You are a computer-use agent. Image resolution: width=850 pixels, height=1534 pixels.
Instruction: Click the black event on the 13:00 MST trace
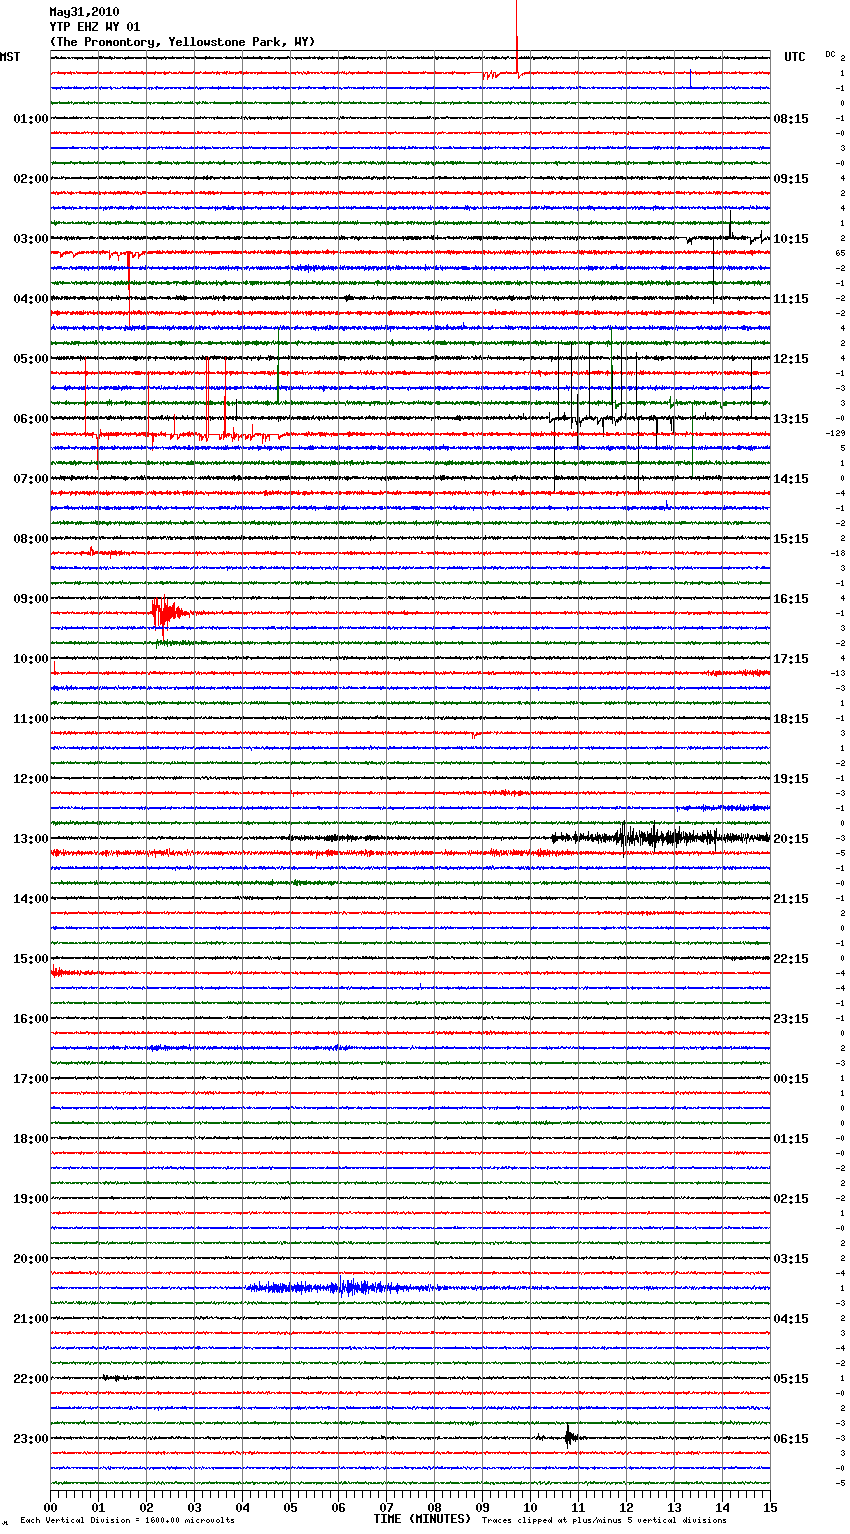click(660, 837)
